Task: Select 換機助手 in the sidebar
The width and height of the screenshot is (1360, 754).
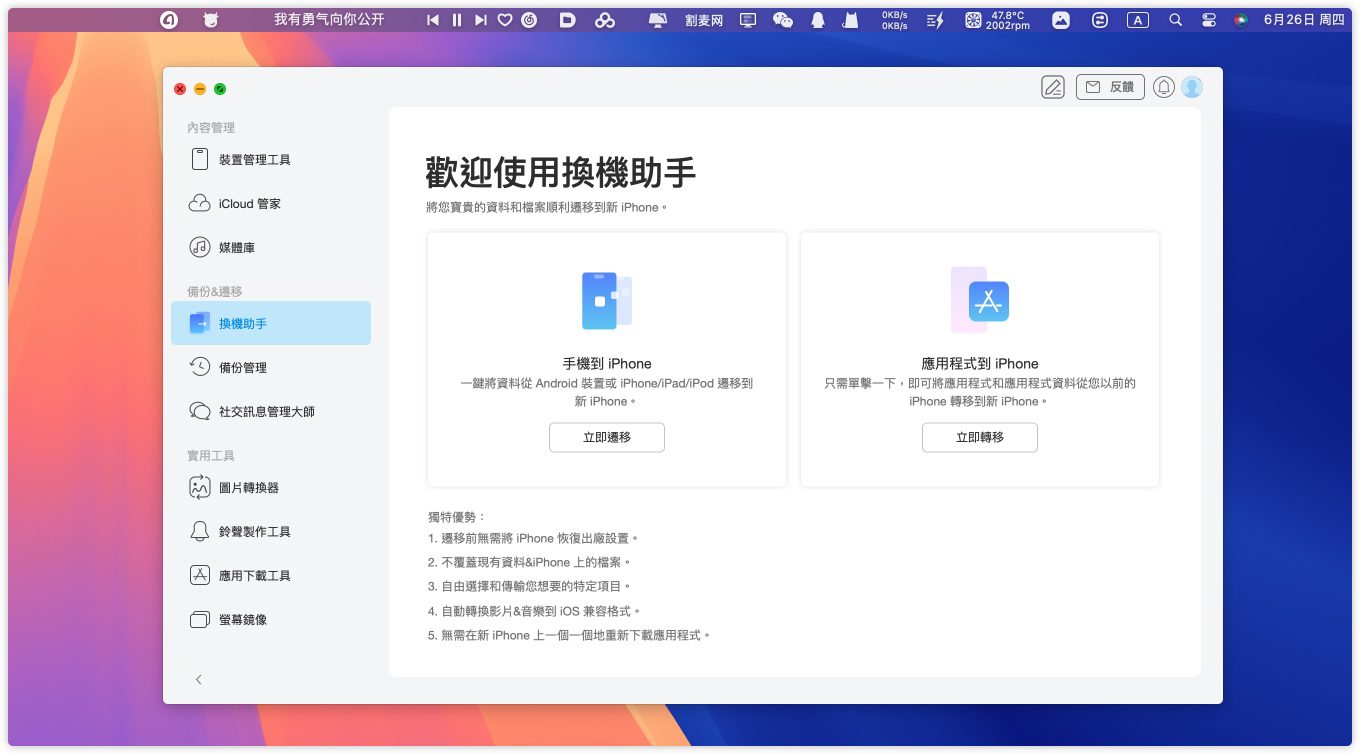Action: [x=242, y=324]
